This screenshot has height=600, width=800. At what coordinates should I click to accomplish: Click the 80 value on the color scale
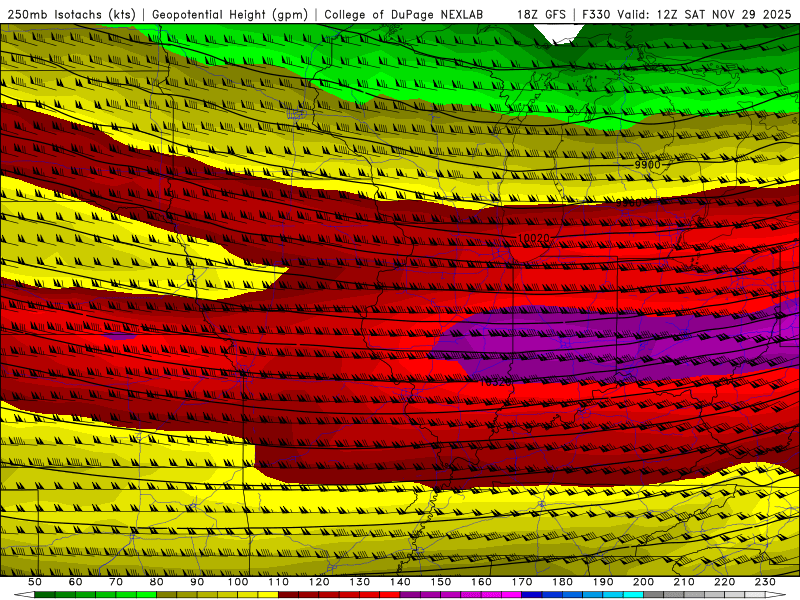[x=156, y=582]
